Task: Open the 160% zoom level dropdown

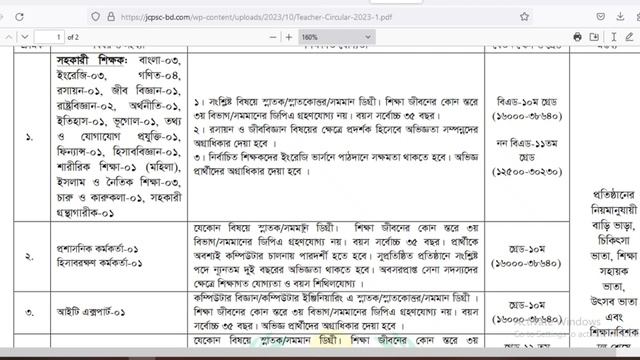Action: pos(337,37)
